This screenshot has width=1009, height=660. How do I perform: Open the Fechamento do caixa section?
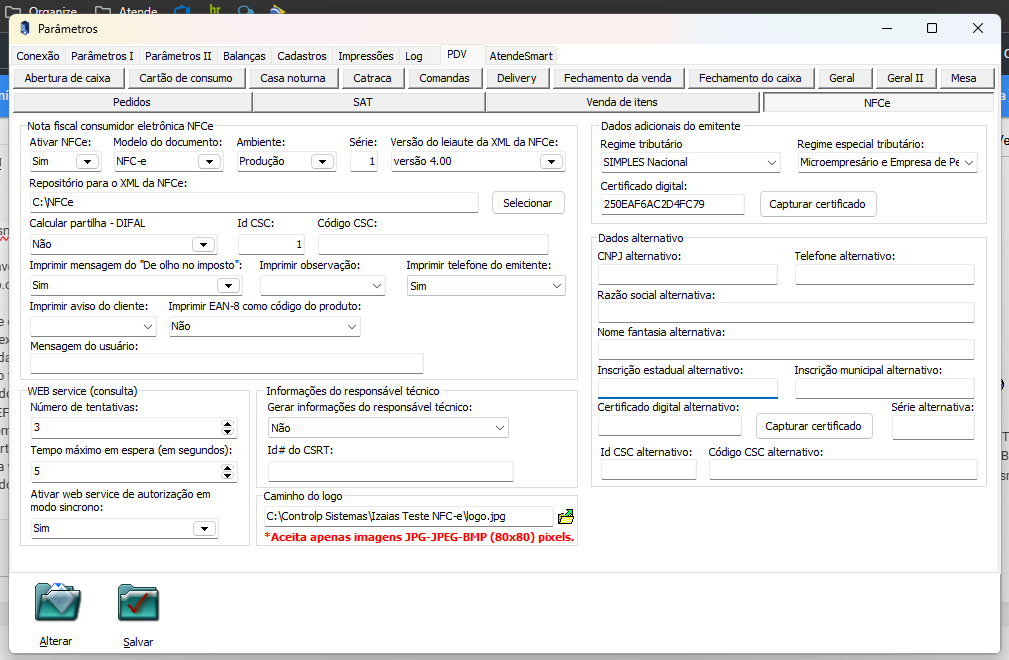(x=750, y=78)
